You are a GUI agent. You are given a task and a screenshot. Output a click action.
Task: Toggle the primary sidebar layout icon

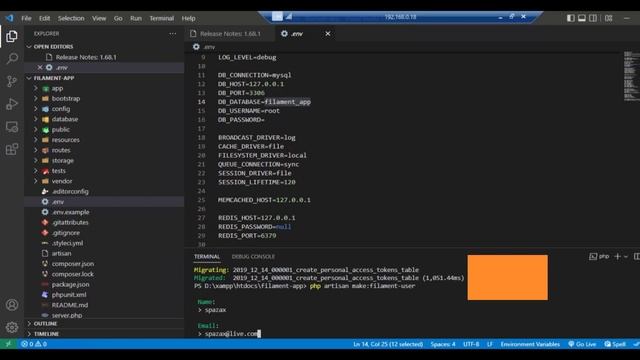(x=571, y=18)
